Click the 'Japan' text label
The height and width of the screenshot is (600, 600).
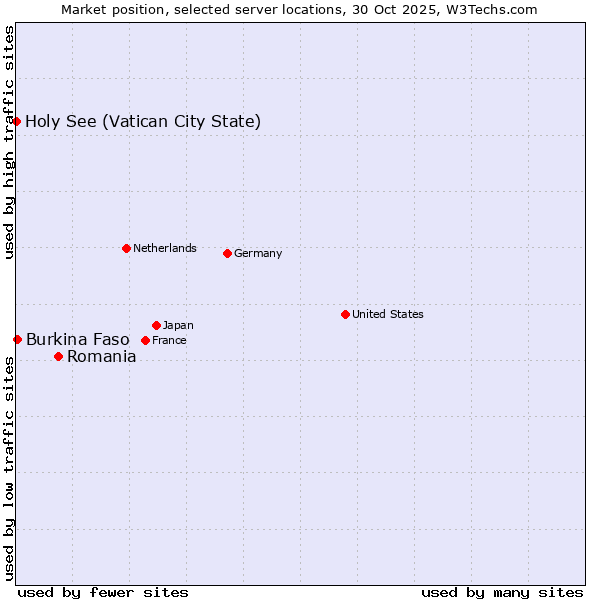coord(178,325)
